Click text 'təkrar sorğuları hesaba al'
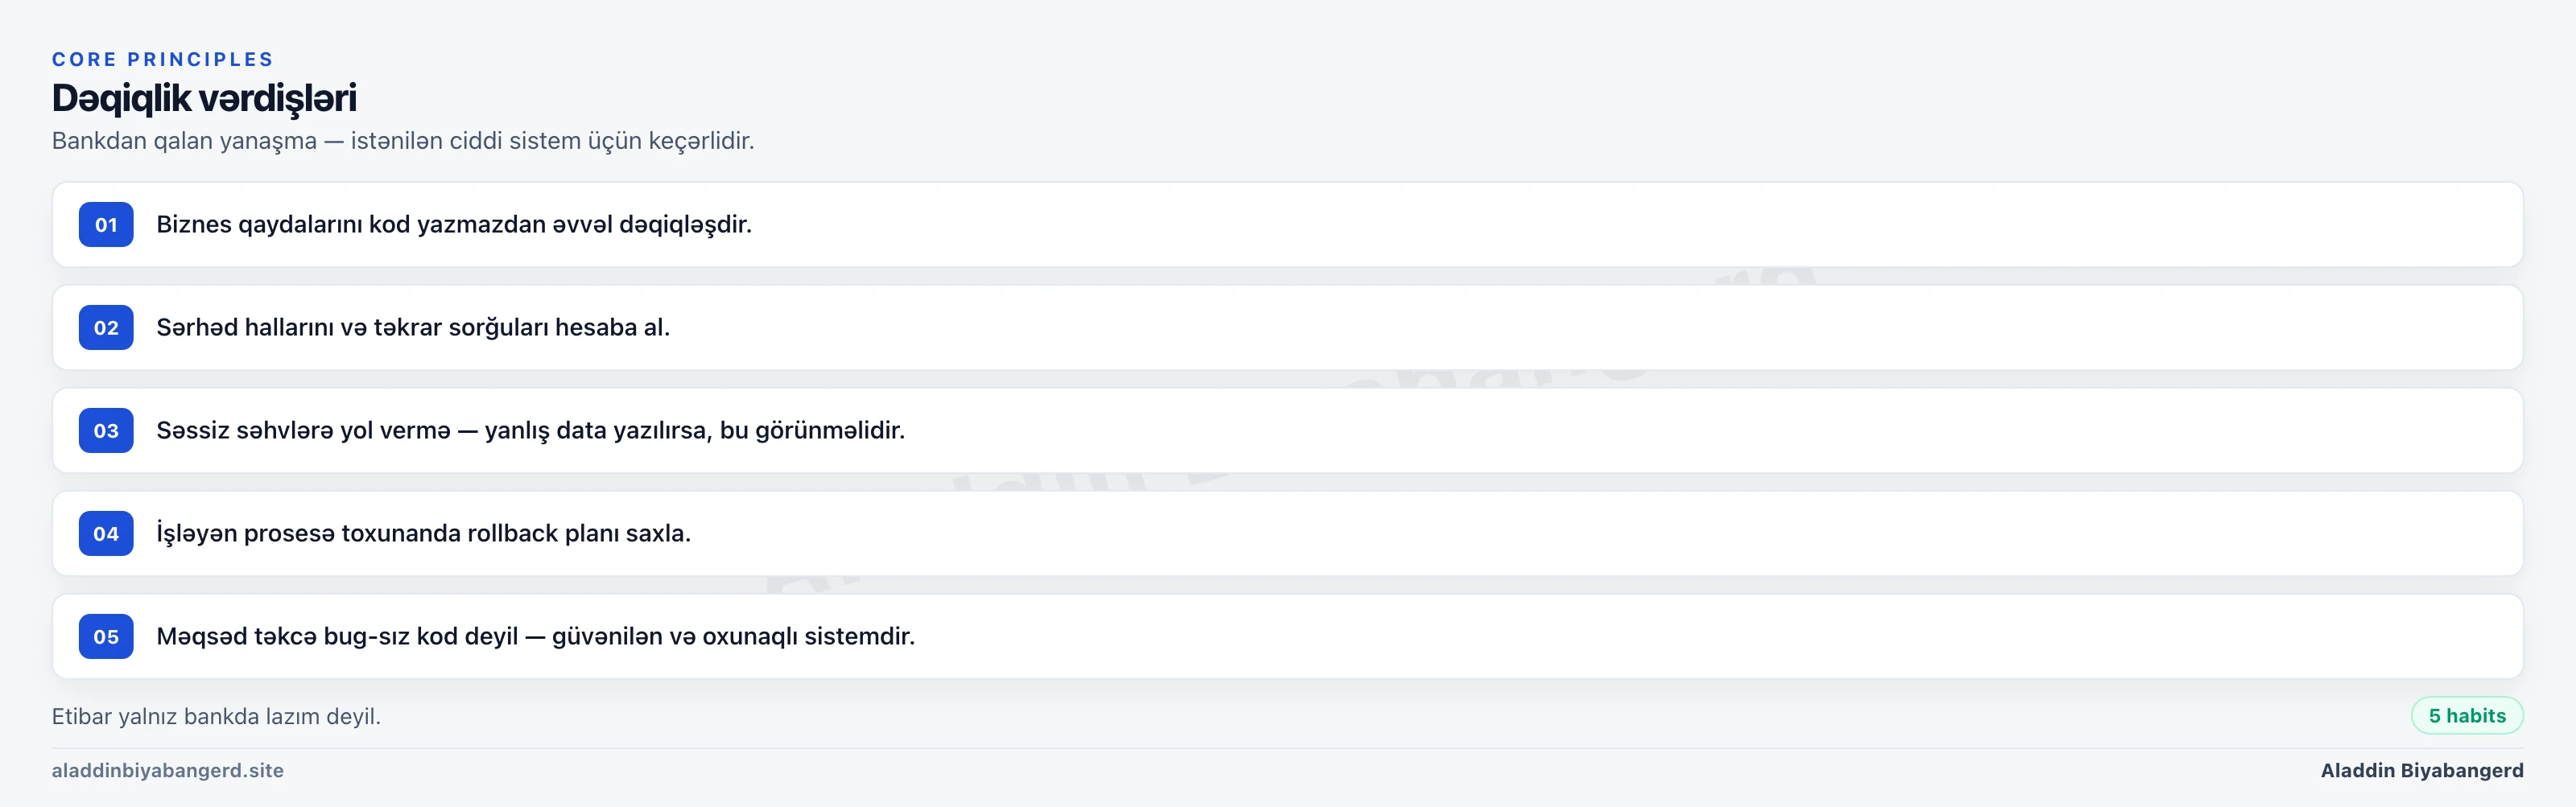This screenshot has height=807, width=2576. tap(521, 328)
